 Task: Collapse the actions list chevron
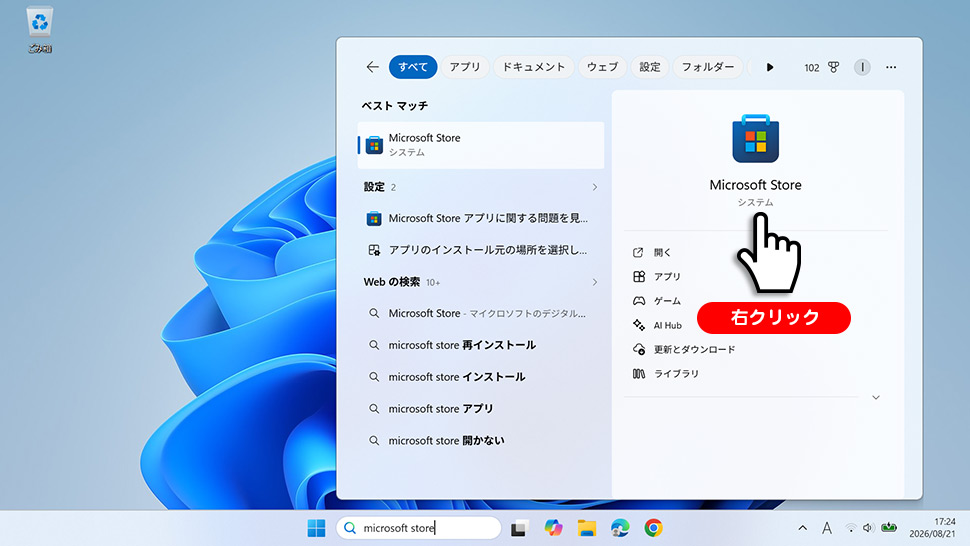click(876, 398)
